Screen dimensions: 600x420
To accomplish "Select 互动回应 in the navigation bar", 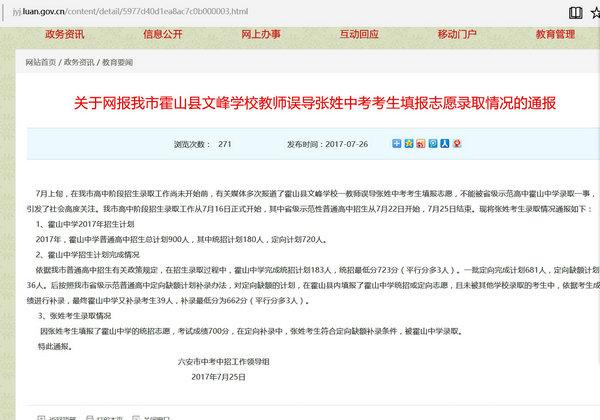I will [x=358, y=33].
